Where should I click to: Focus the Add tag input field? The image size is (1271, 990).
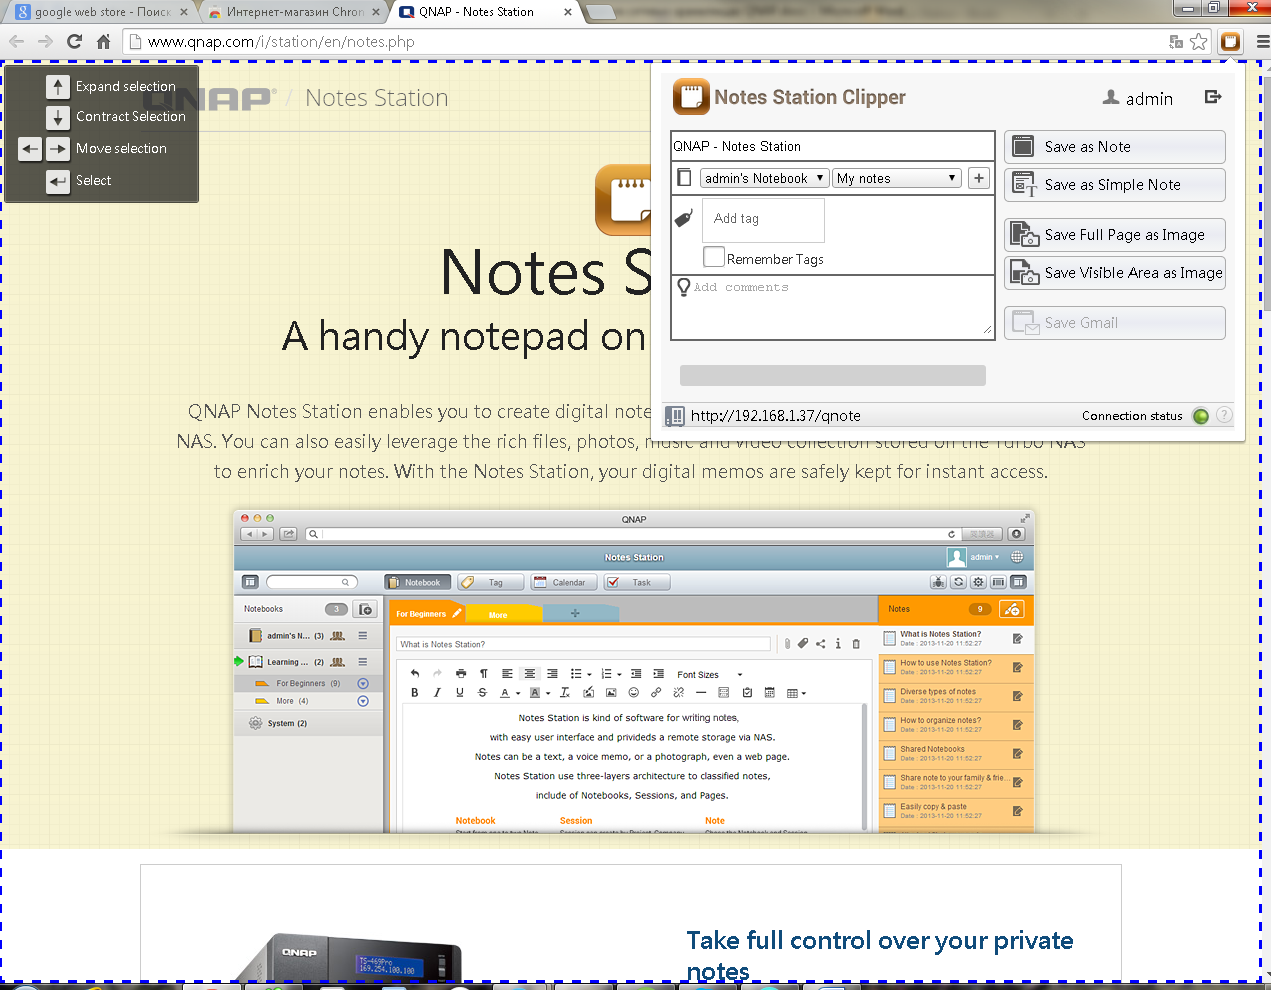pos(763,219)
